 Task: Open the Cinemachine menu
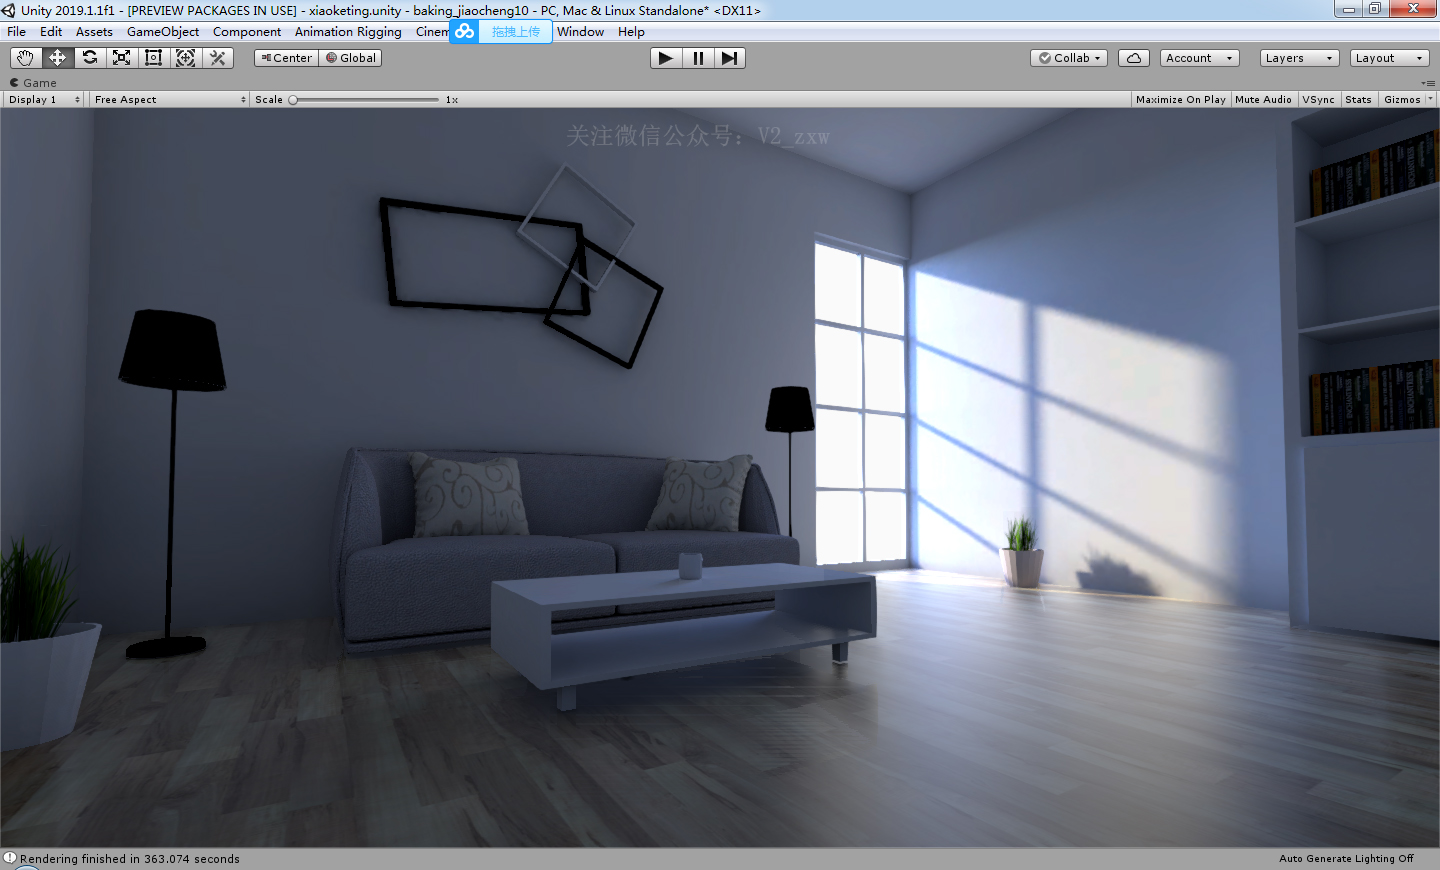pyautogui.click(x=431, y=32)
